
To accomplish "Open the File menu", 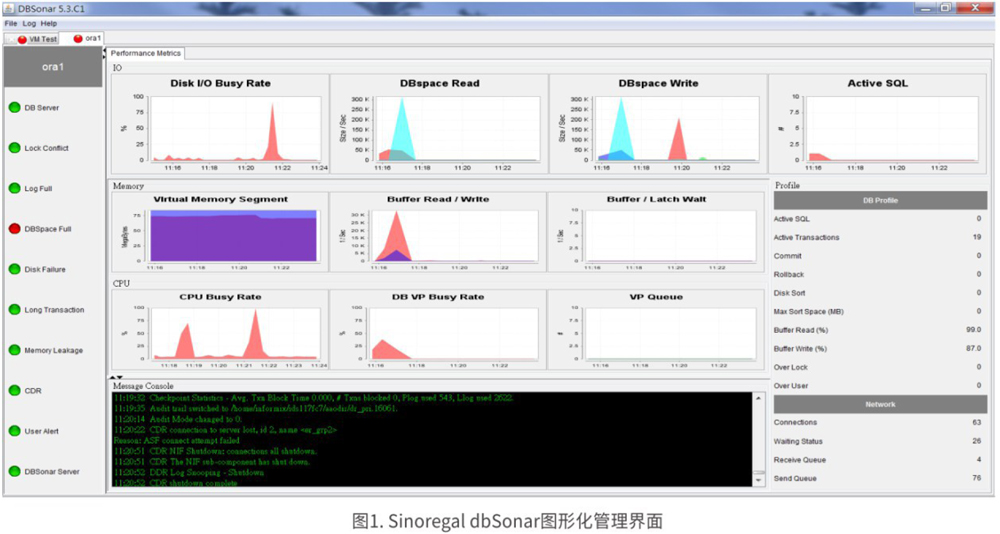I will click(x=11, y=24).
